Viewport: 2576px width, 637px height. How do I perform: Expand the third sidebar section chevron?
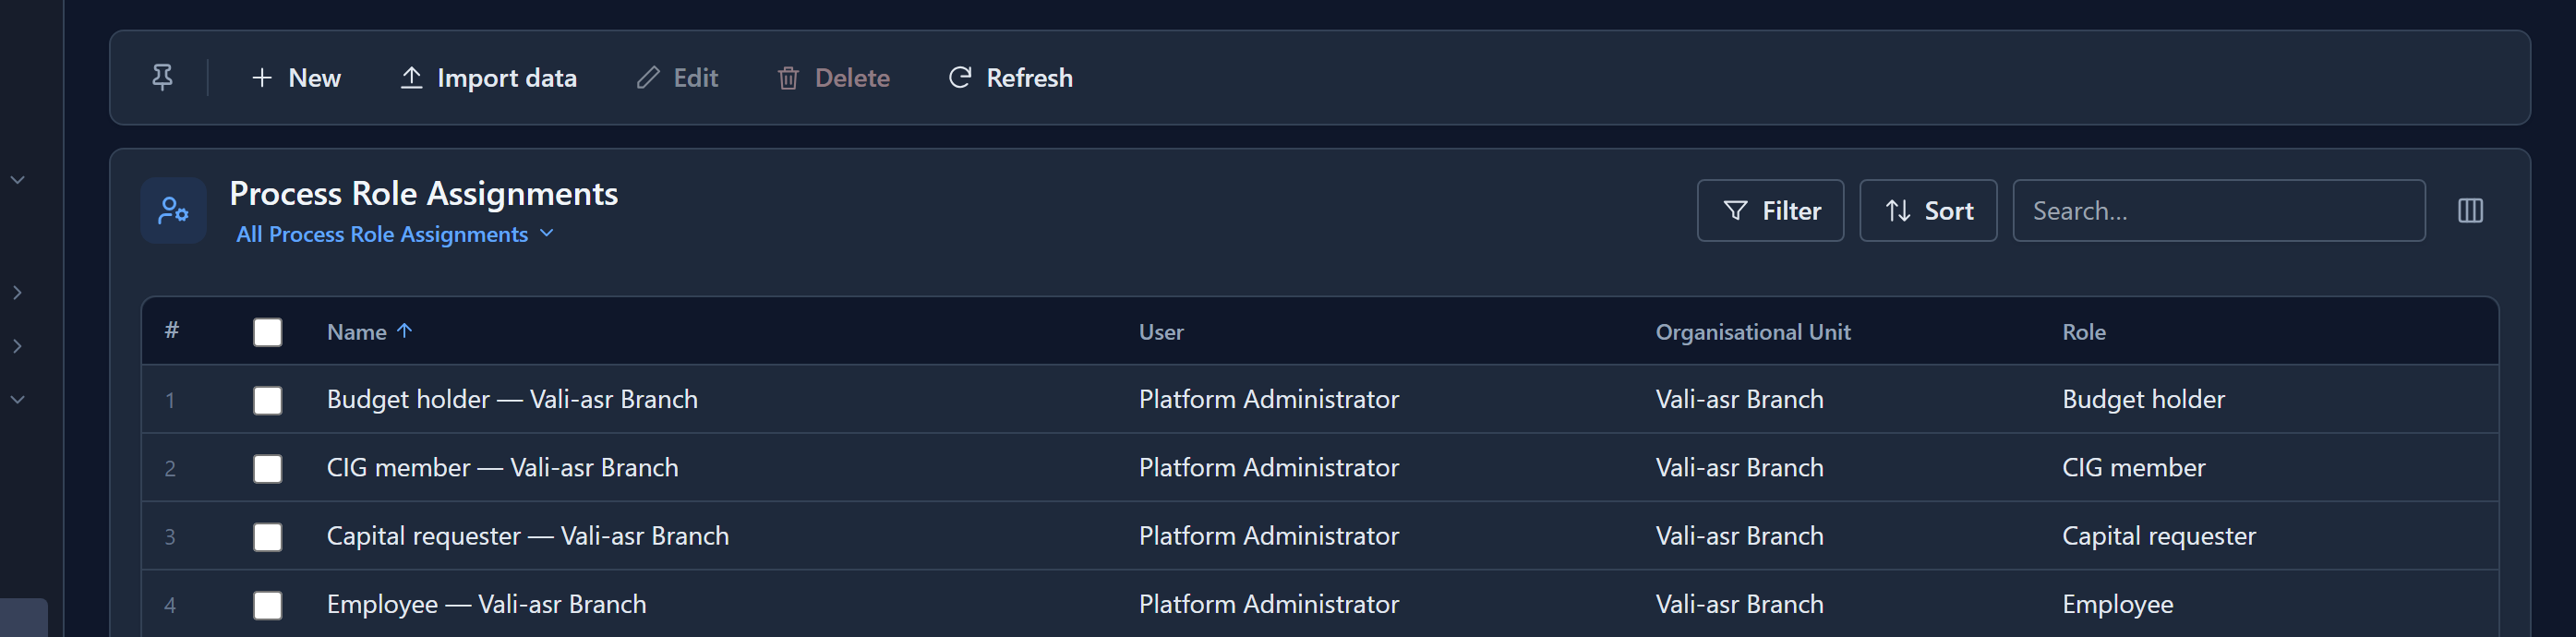click(17, 346)
